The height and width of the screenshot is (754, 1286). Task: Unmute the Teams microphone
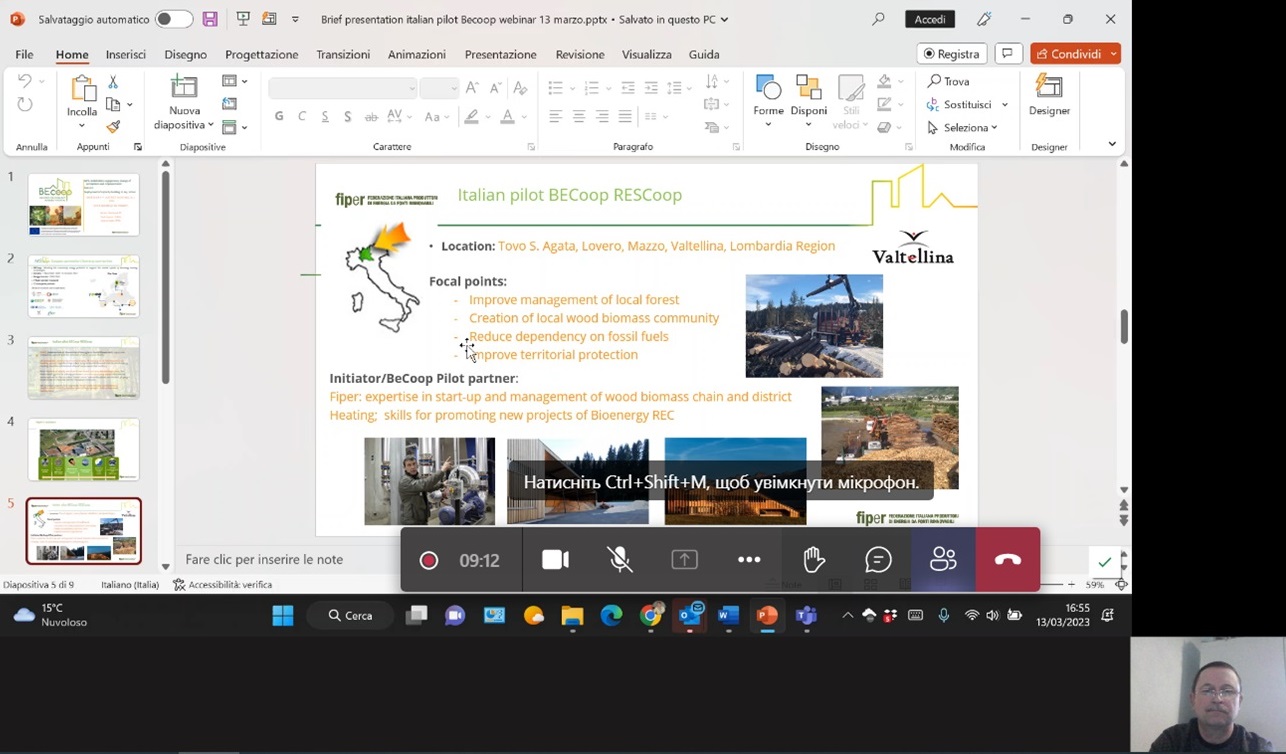(620, 560)
